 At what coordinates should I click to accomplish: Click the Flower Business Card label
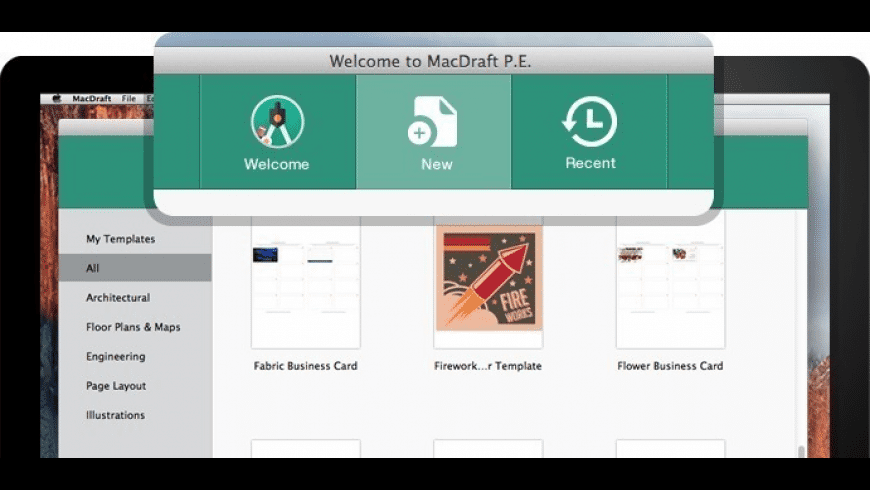(x=670, y=366)
